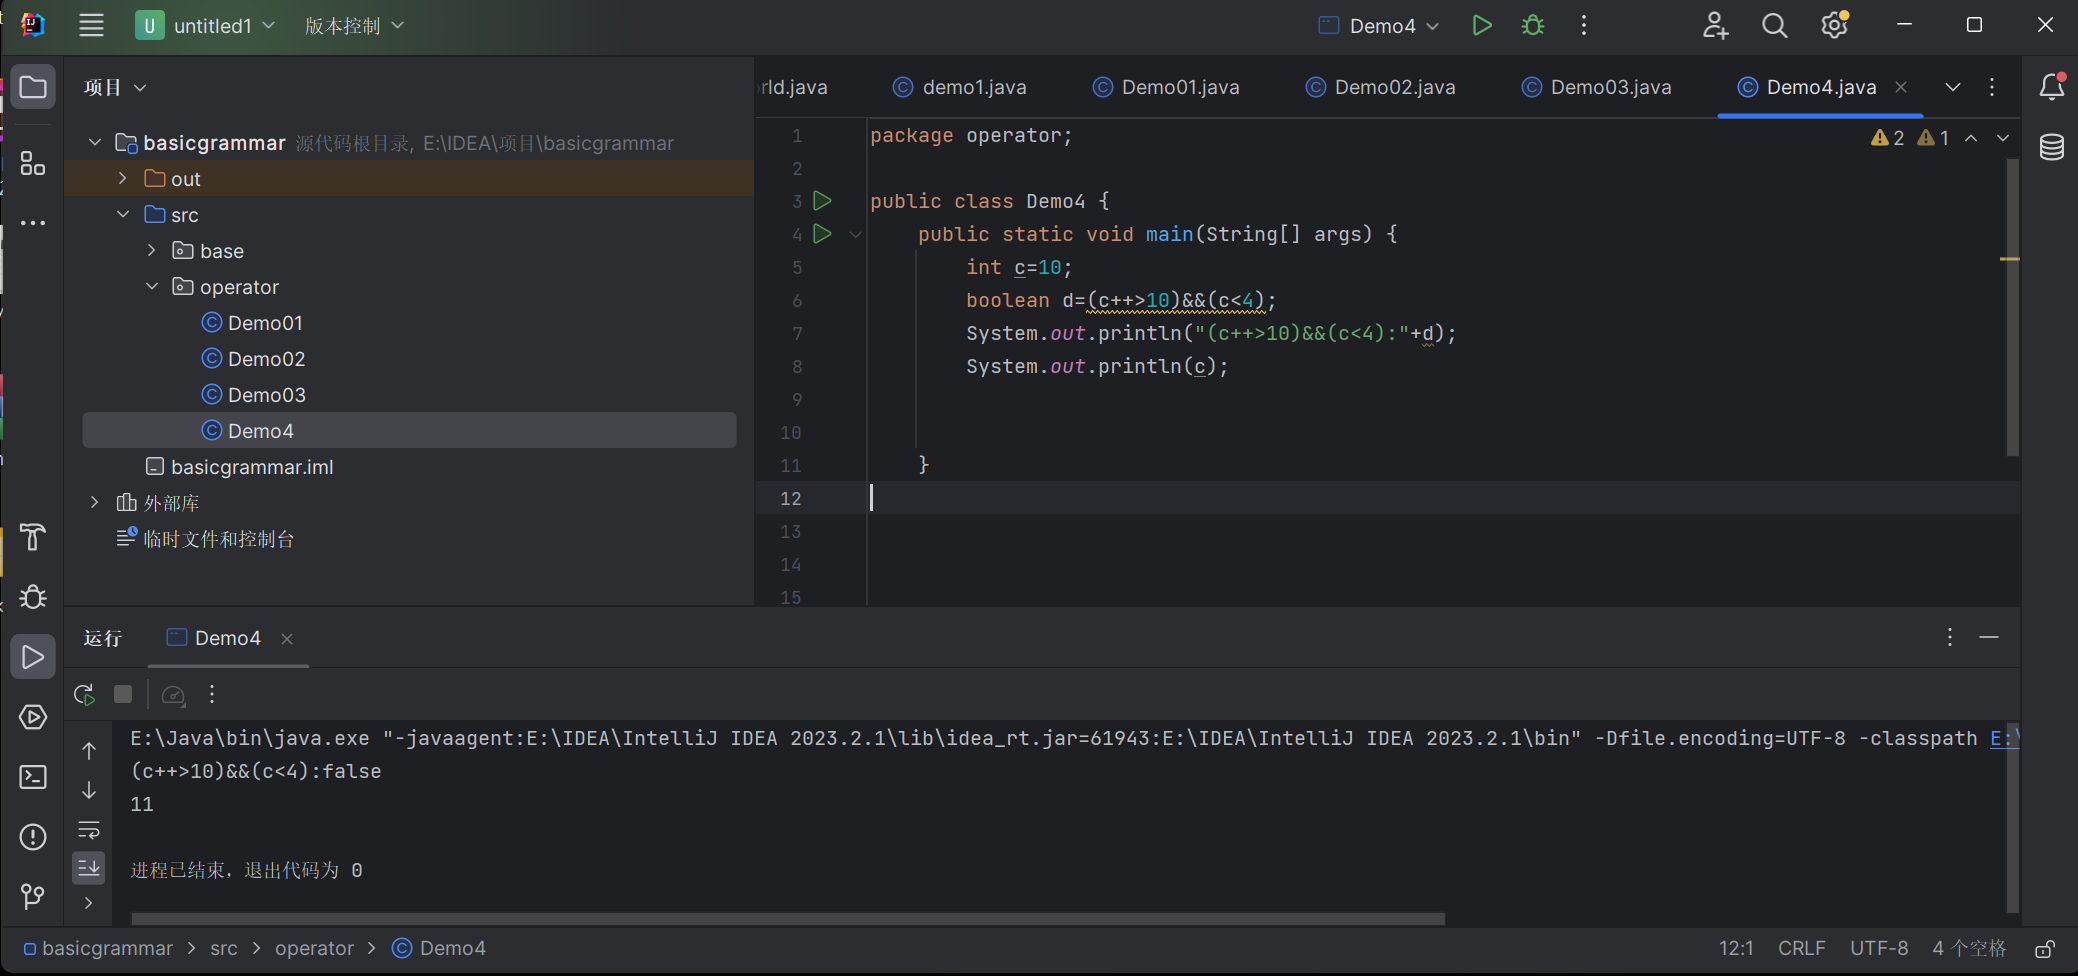Show more tool windows ellipsis
The height and width of the screenshot is (976, 2078).
pos(33,223)
